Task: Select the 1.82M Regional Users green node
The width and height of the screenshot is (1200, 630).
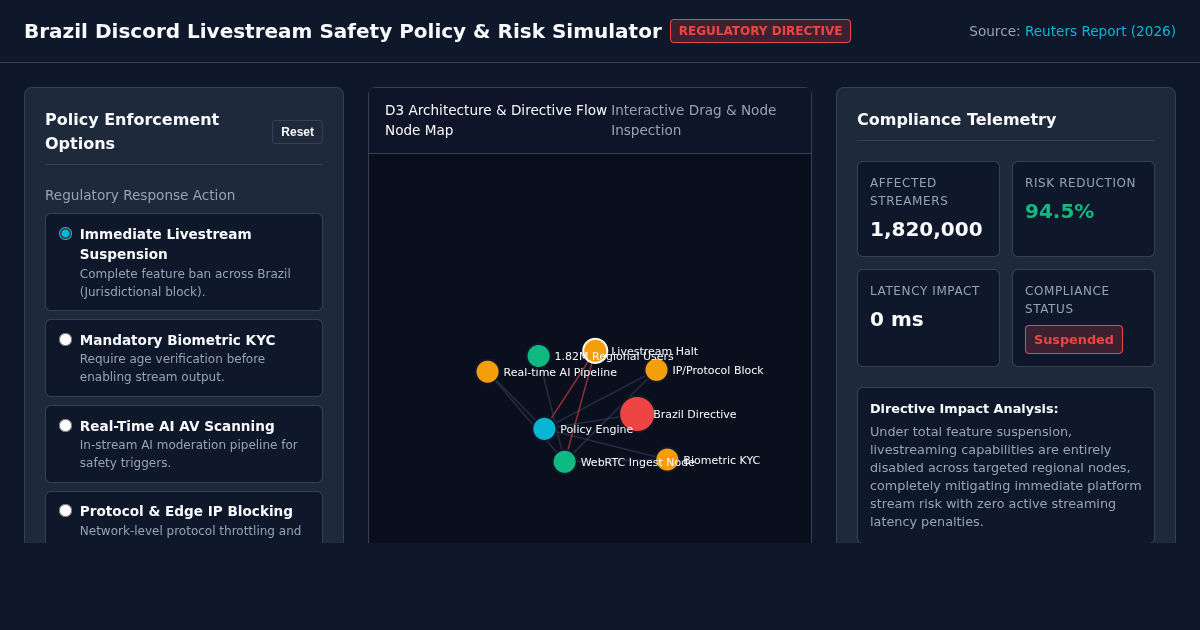Action: pos(538,356)
